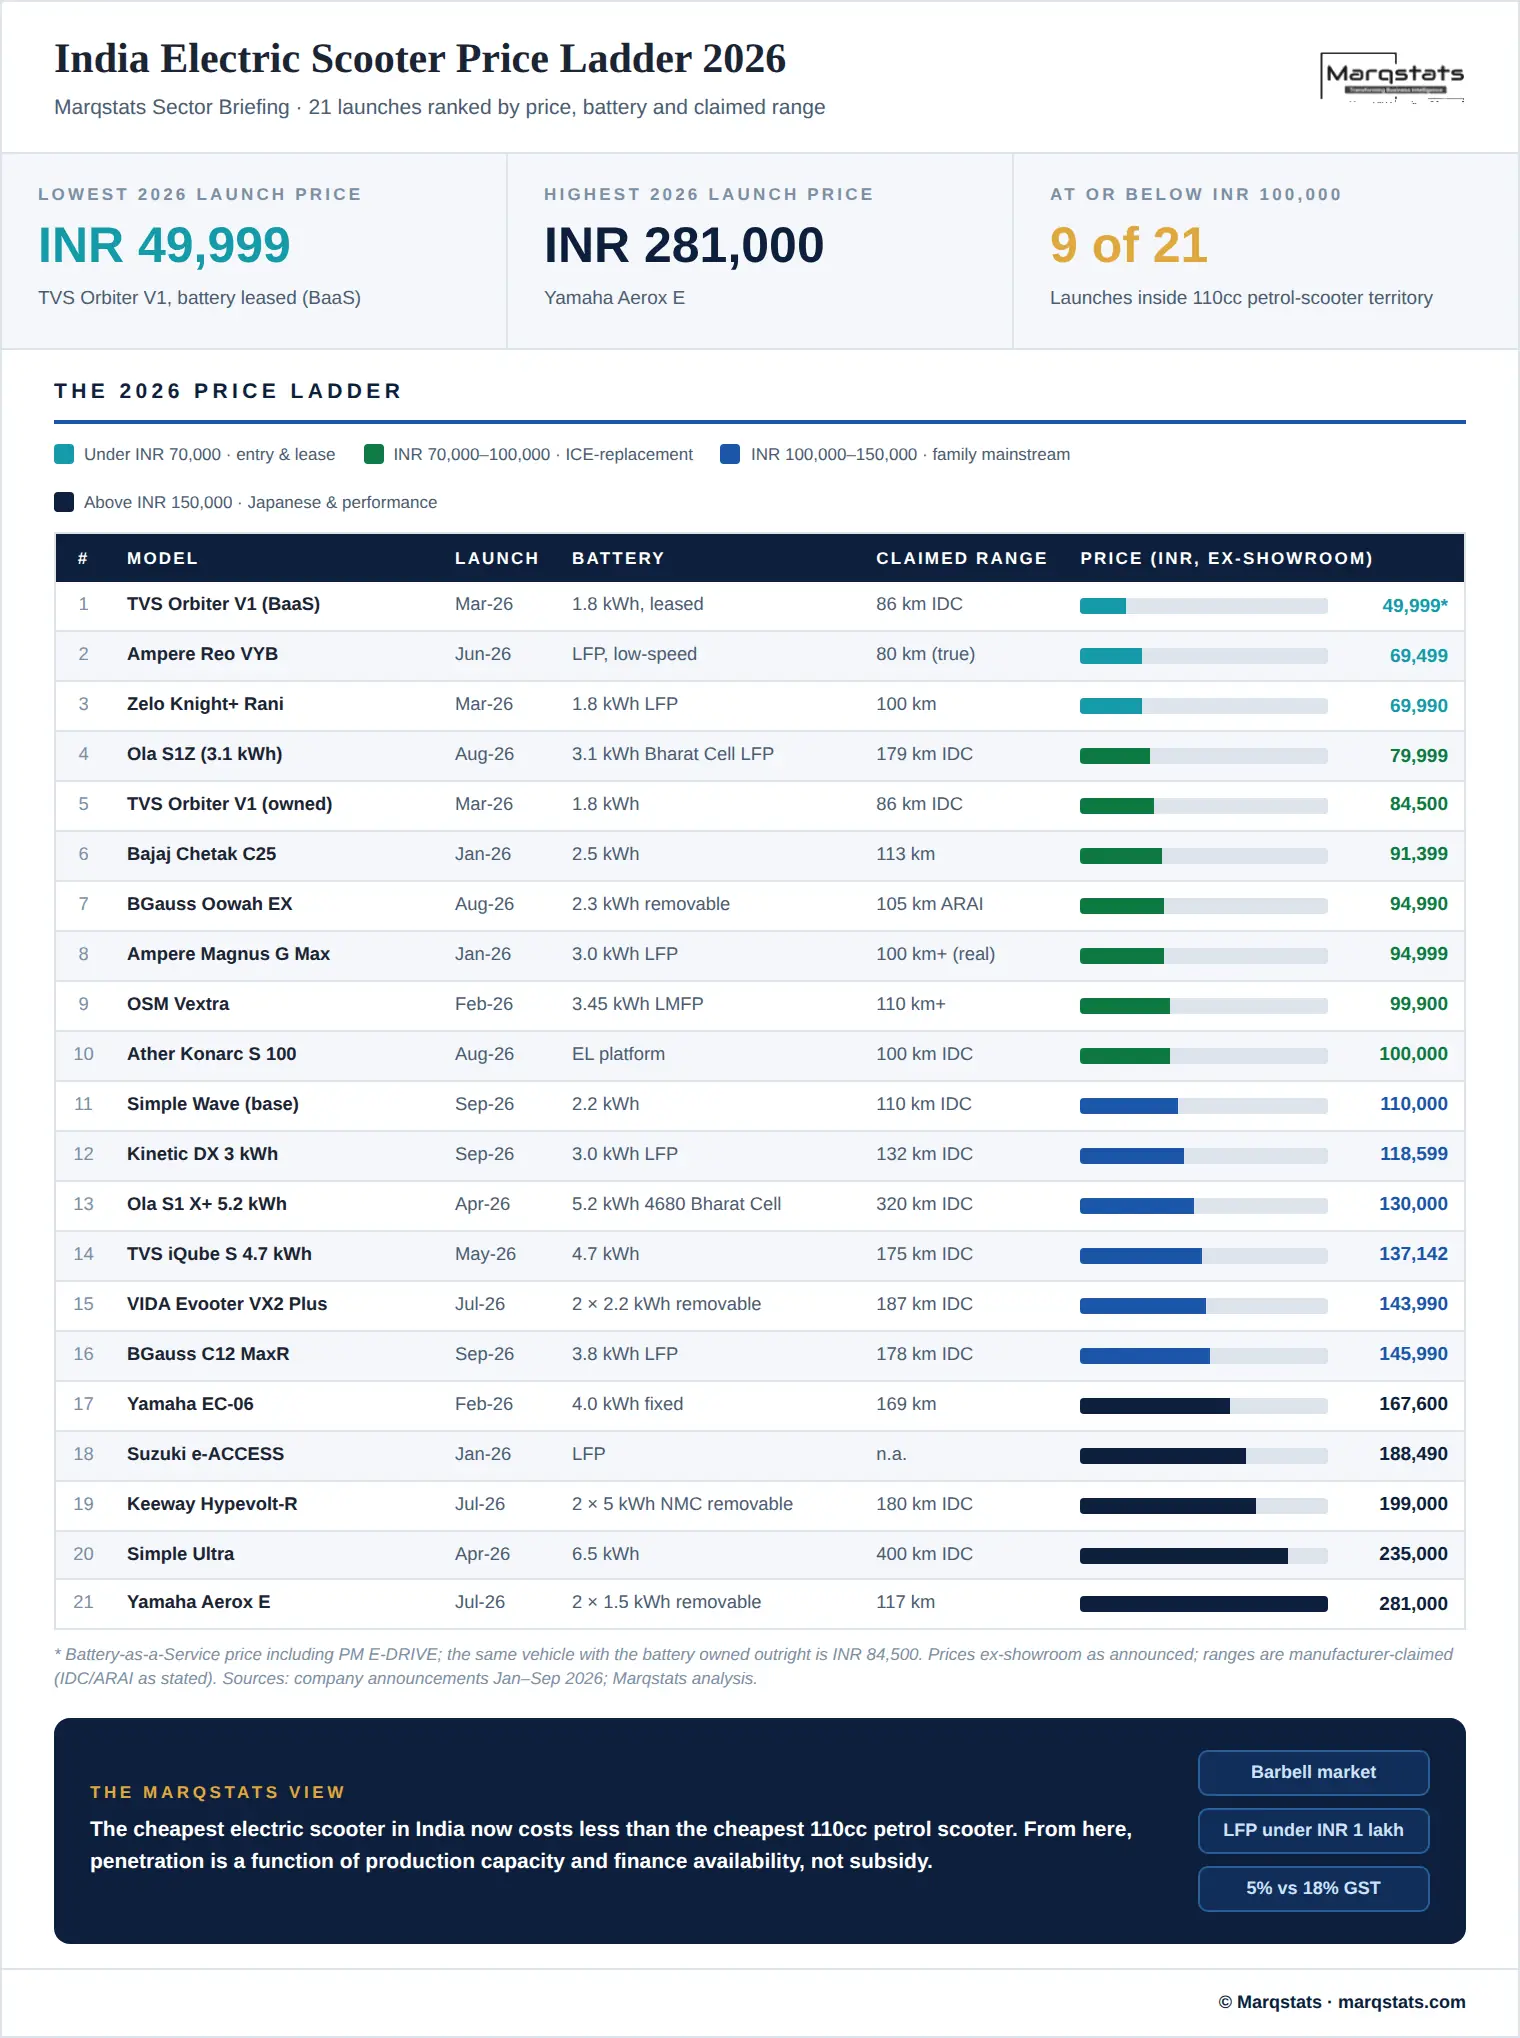Click the May-26 launch date

coord(485,1254)
